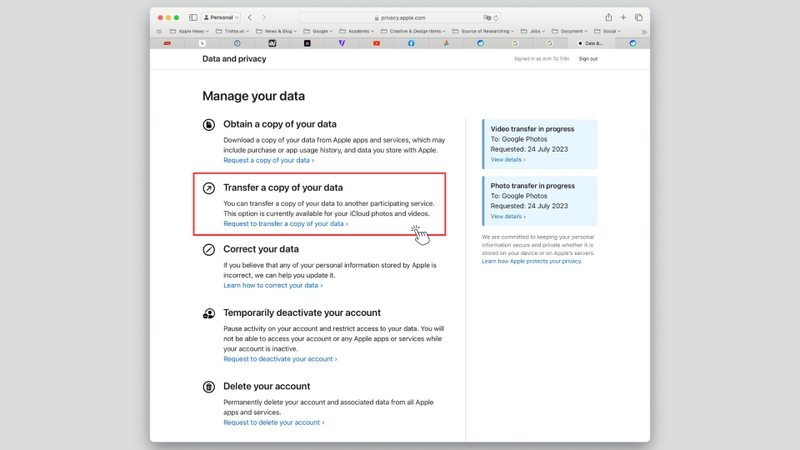Switch to the Facebook tab

[411, 43]
